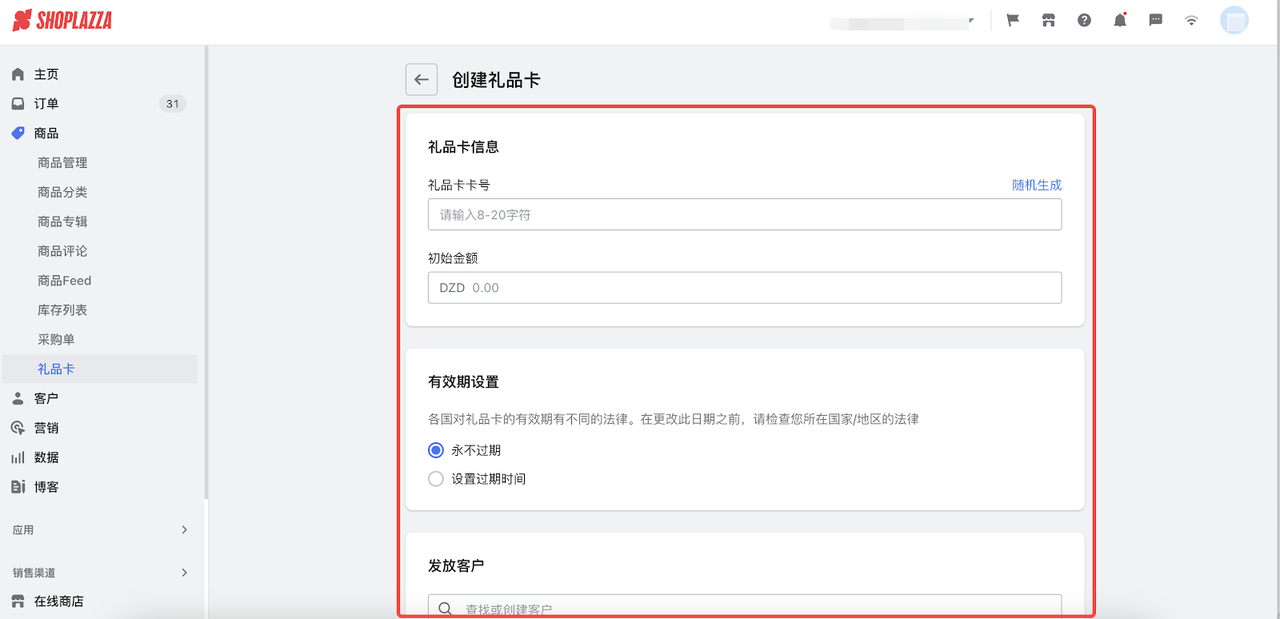Select the 永不过期 radio option
Image resolution: width=1280 pixels, height=619 pixels.
point(435,450)
